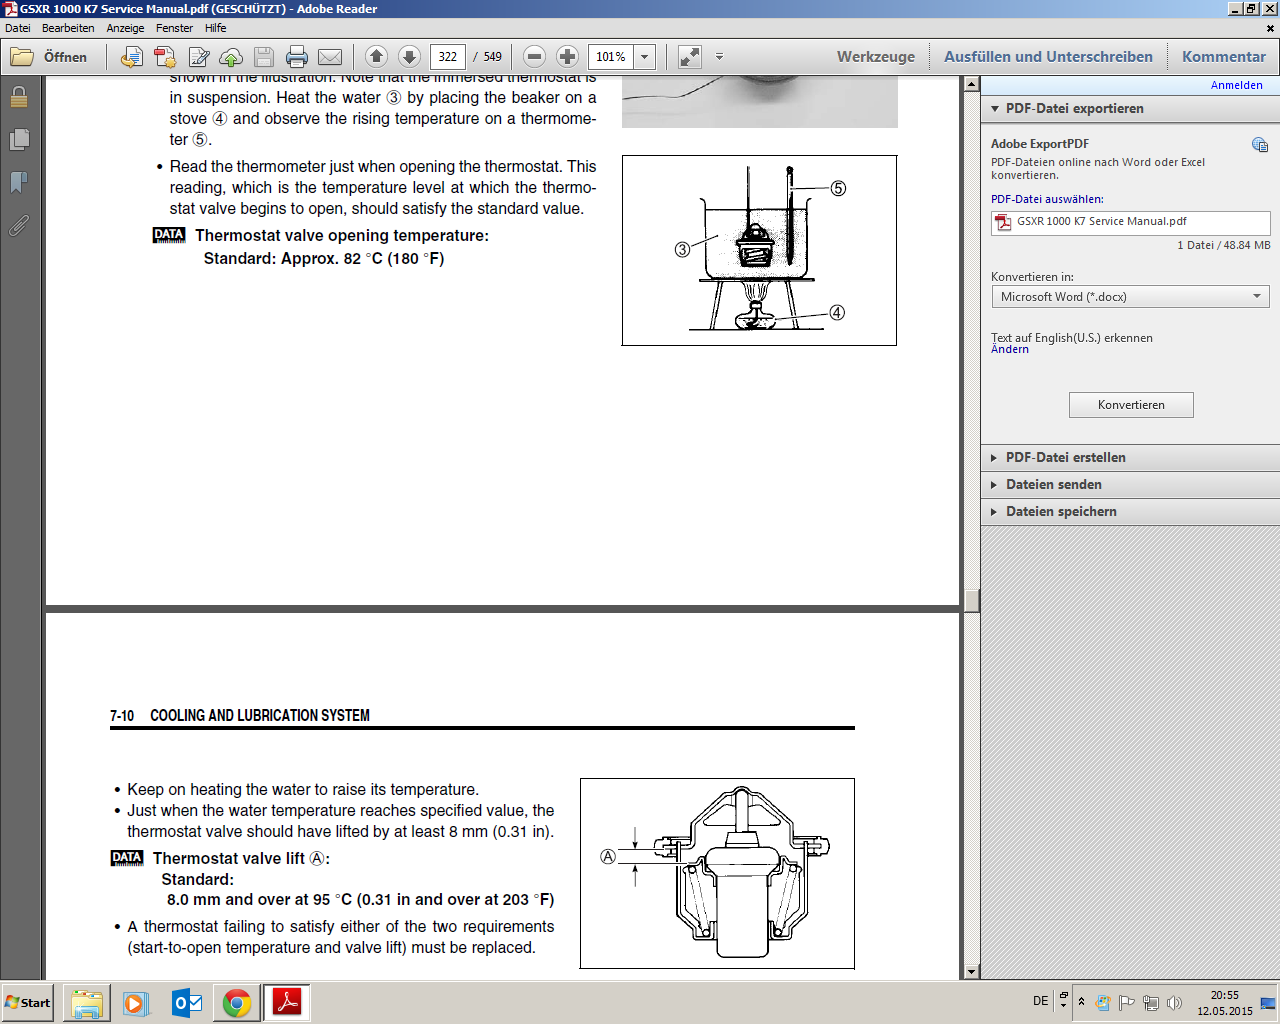The image size is (1280, 1024).
Task: Click the '1 Datei / 48.84 MB' text
Action: [x=1223, y=245]
